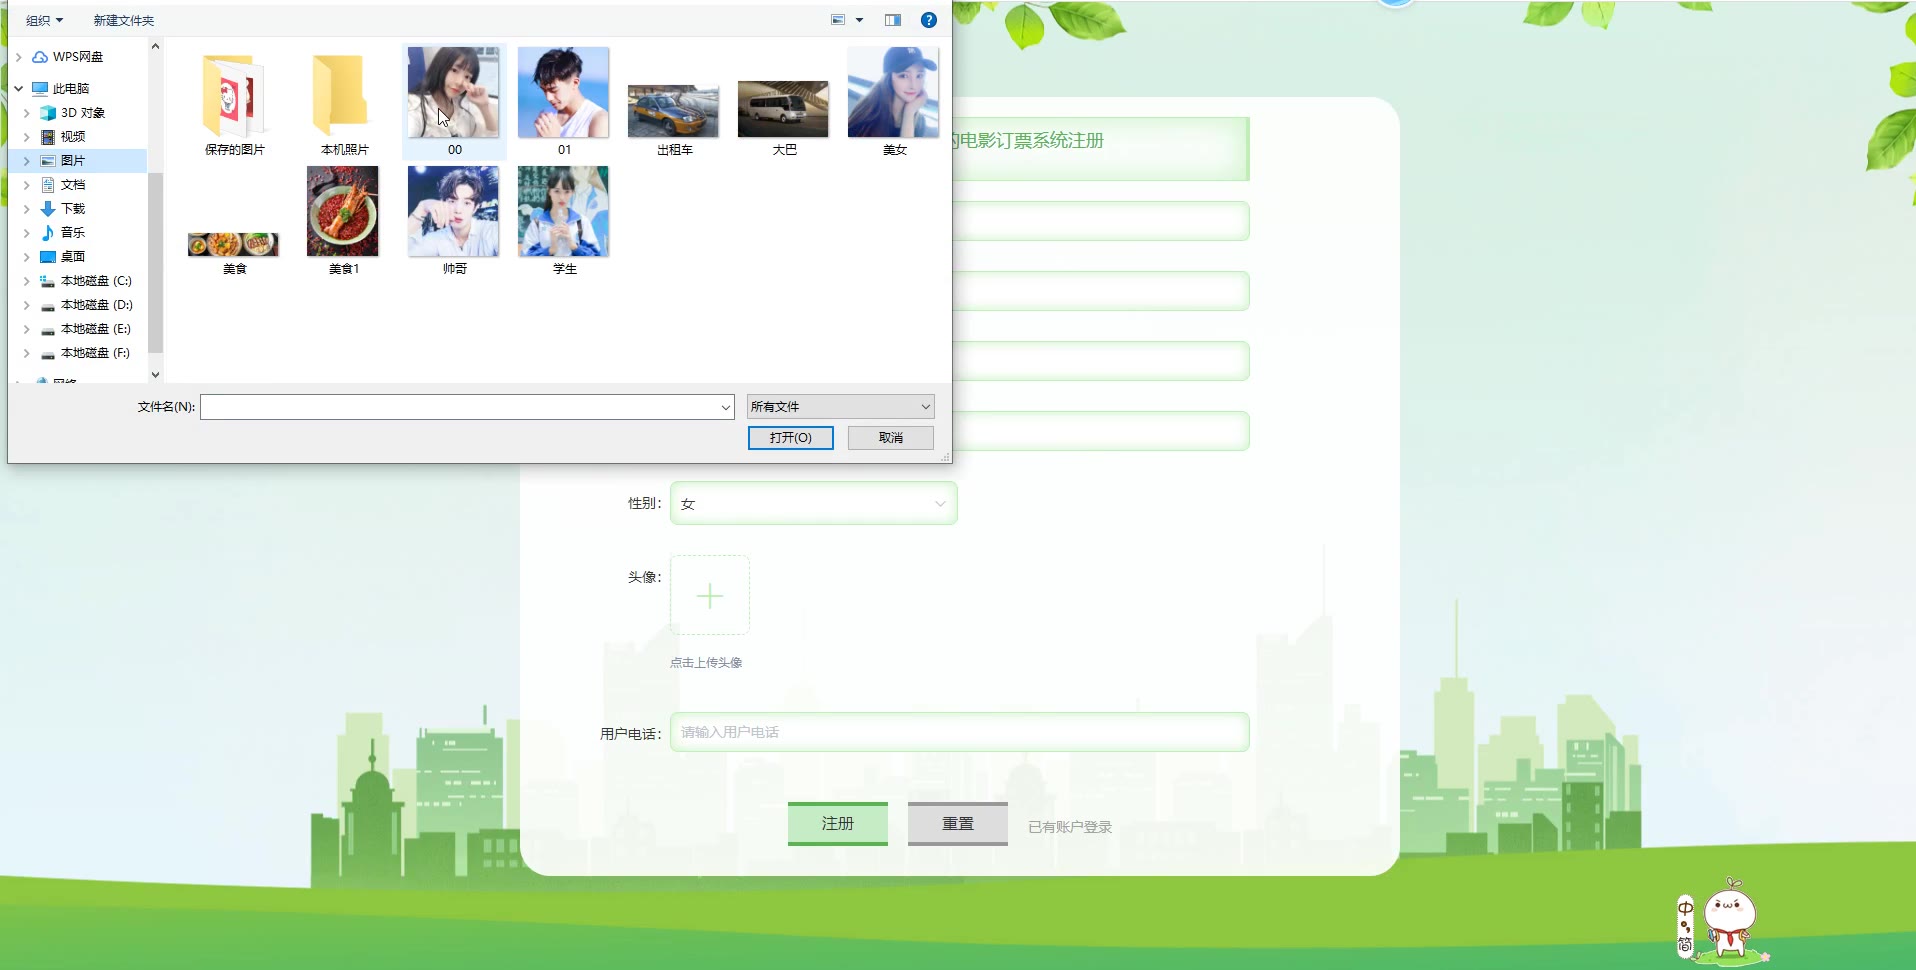Screen dimensions: 1916x970
Task: Click the 重置 reset button
Action: (x=958, y=824)
